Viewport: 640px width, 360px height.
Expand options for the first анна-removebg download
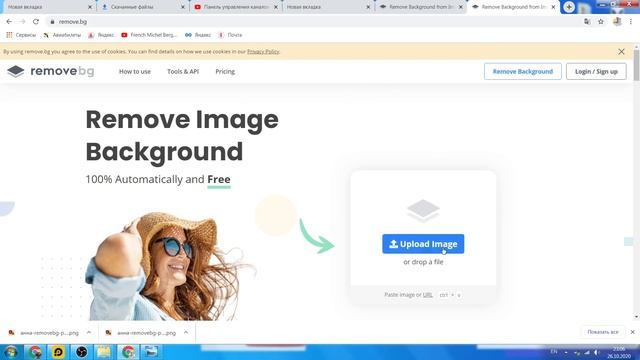pyautogui.click(x=89, y=333)
